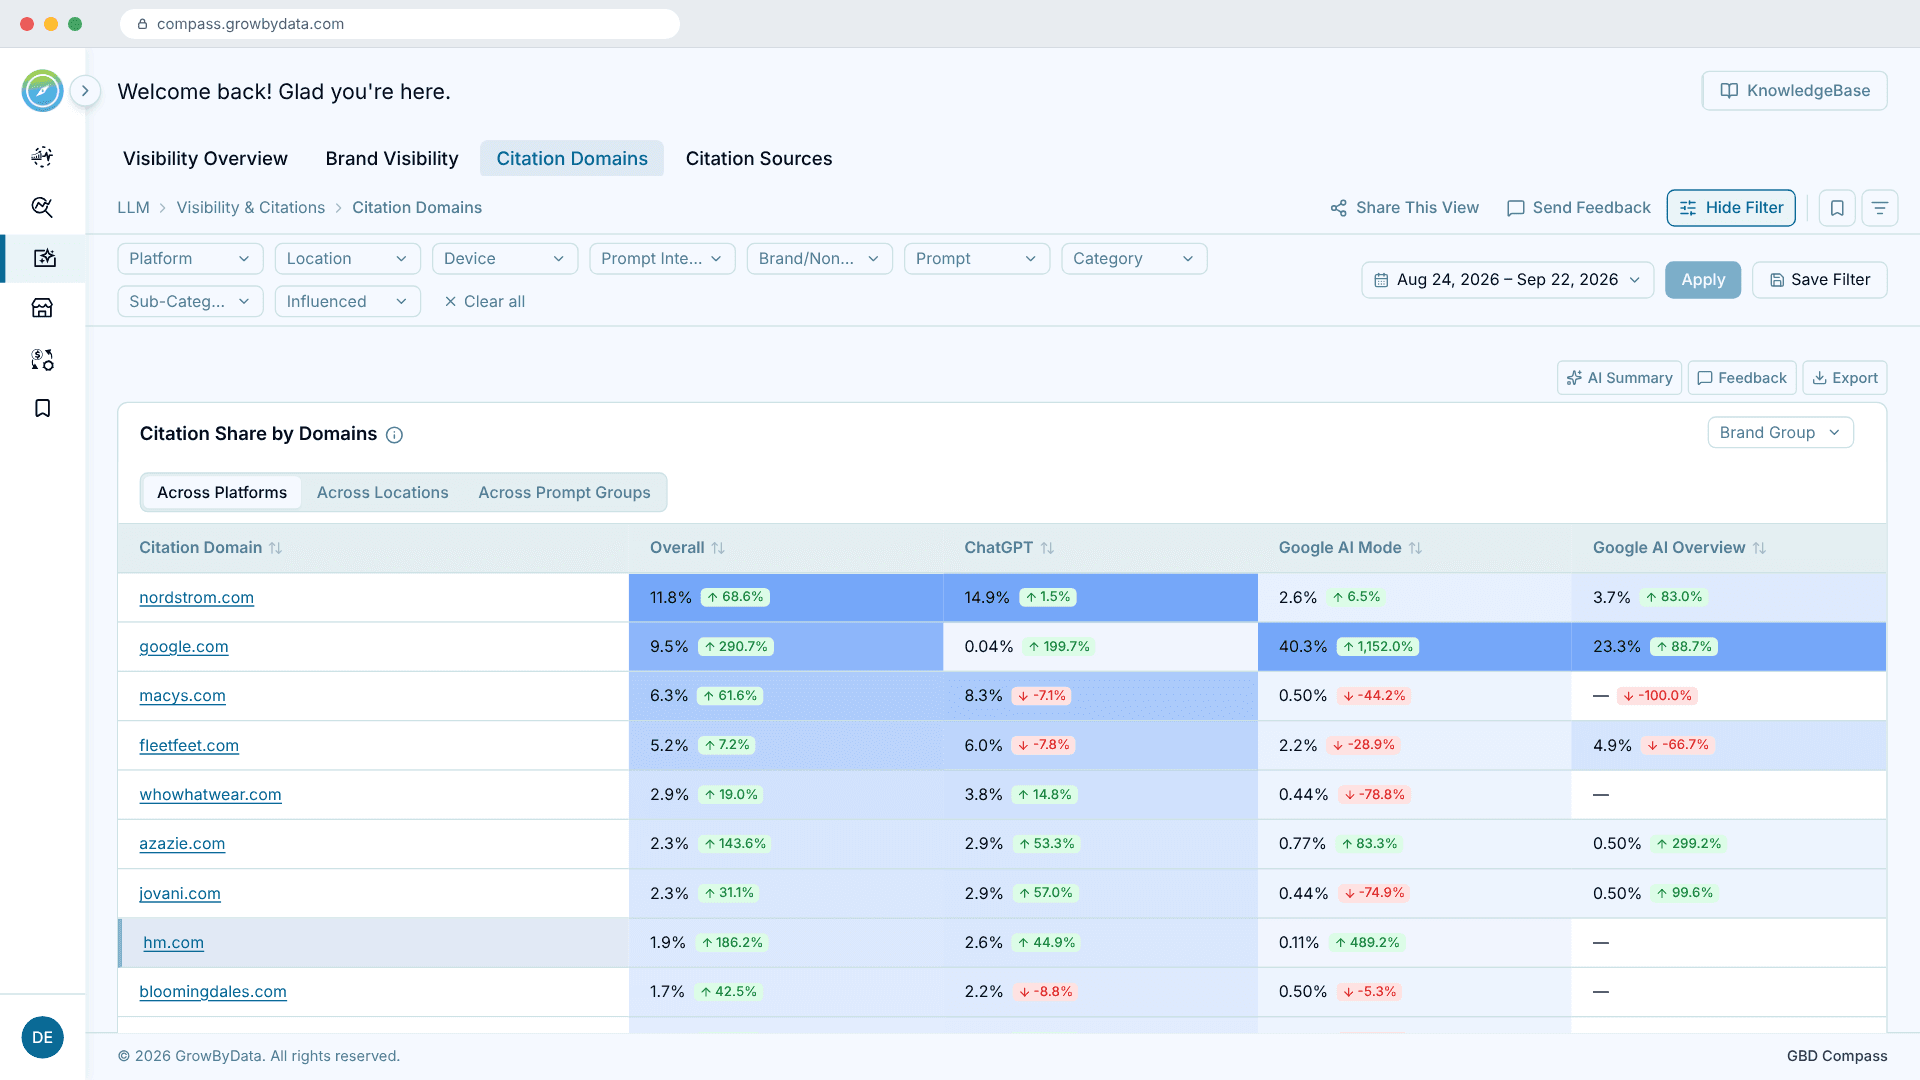Click the Save Filter button
Viewport: 1920px width, 1080px height.
(1820, 280)
